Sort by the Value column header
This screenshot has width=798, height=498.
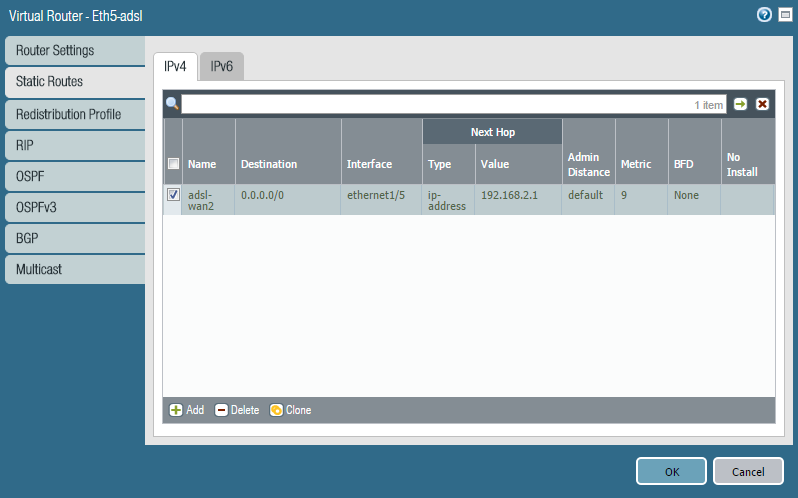[x=519, y=164]
